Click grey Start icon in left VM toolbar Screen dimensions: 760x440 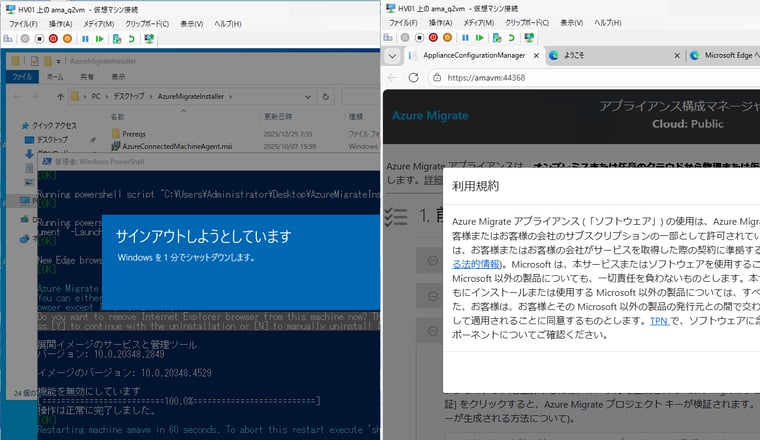(x=25, y=39)
